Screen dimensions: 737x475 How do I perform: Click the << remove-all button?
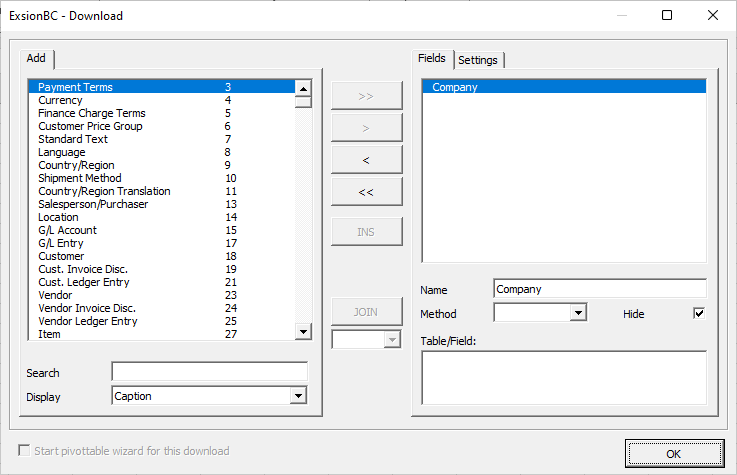point(367,192)
